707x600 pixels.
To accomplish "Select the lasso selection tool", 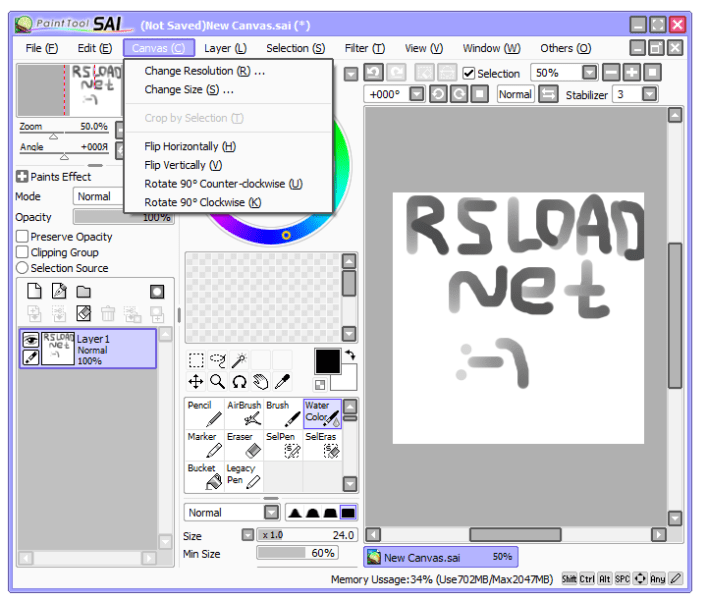I will point(218,361).
